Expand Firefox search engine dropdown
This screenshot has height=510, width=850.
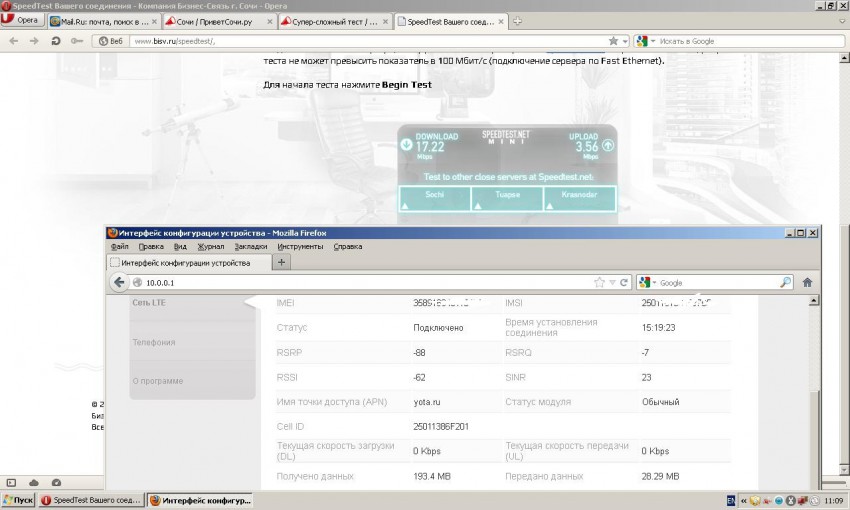654,282
